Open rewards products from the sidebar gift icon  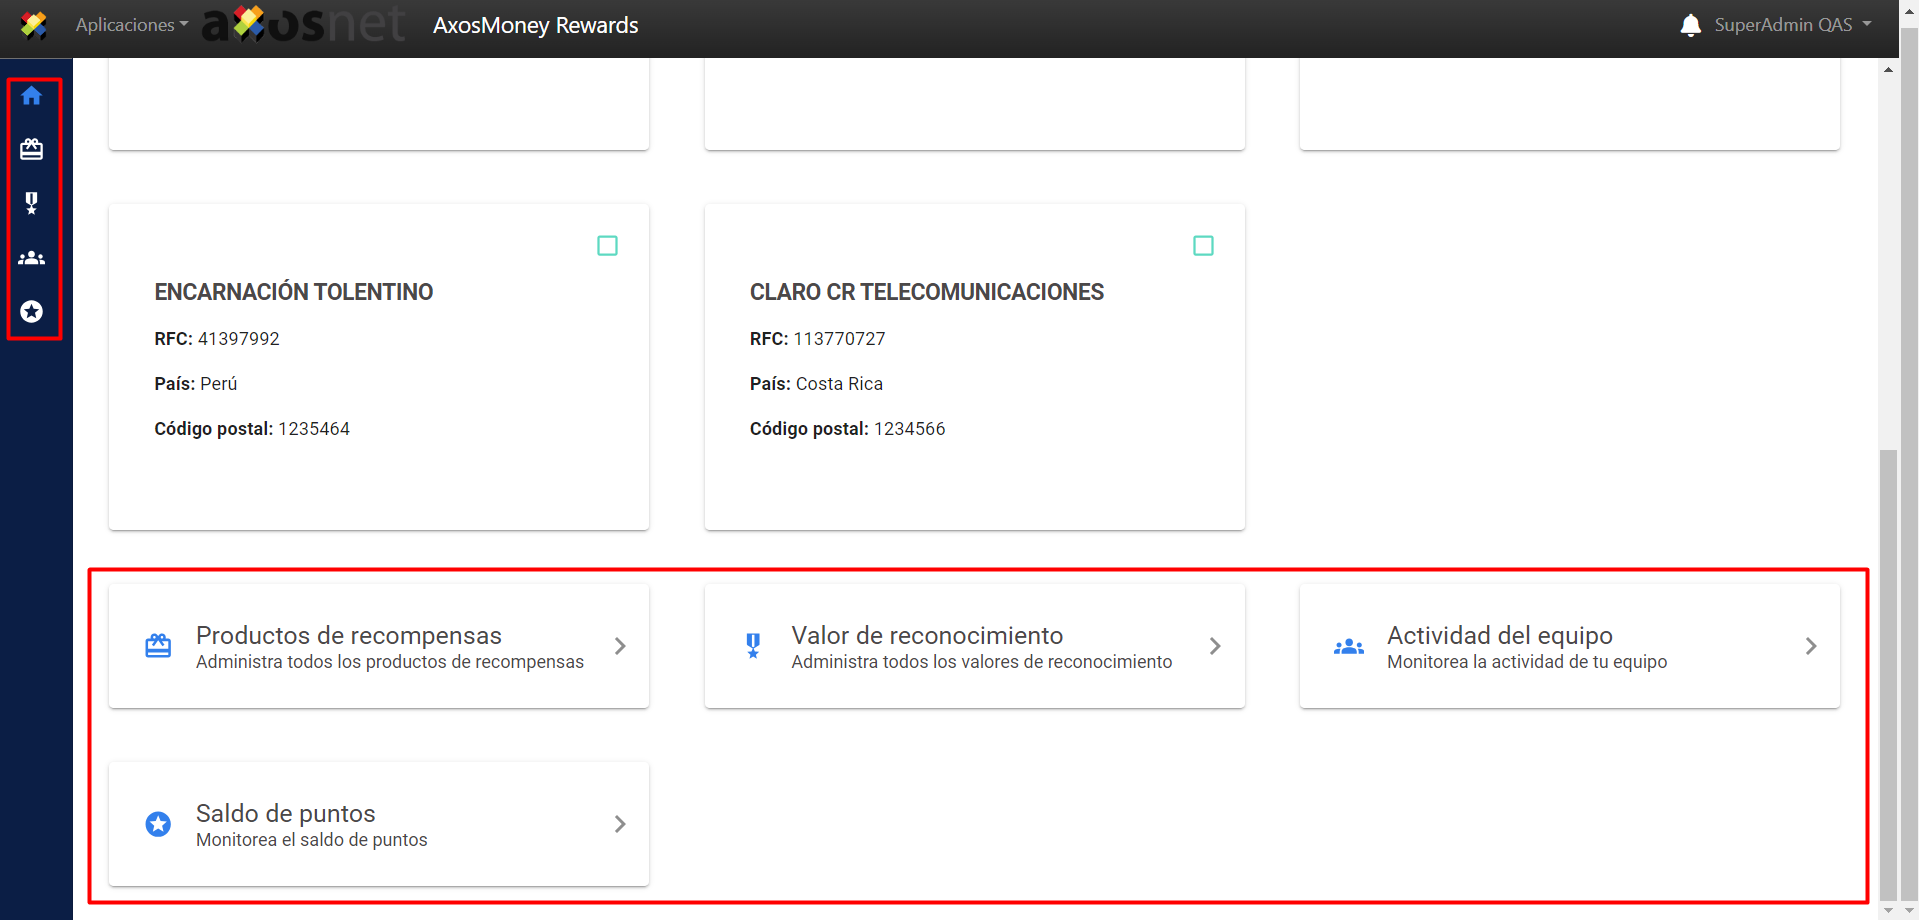click(32, 150)
